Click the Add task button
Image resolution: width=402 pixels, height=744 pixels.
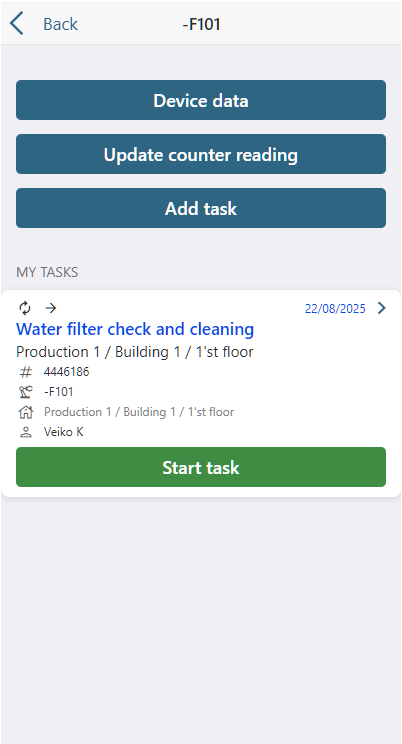[201, 208]
